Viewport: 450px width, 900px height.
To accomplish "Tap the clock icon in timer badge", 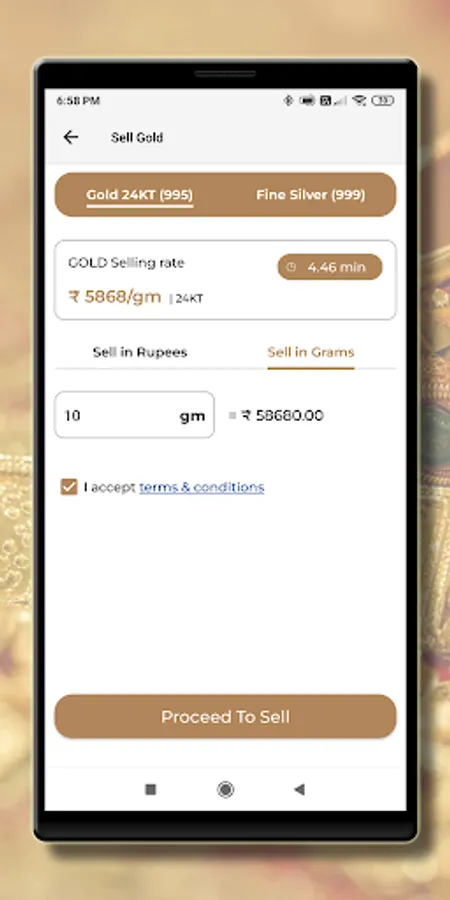I will [291, 267].
